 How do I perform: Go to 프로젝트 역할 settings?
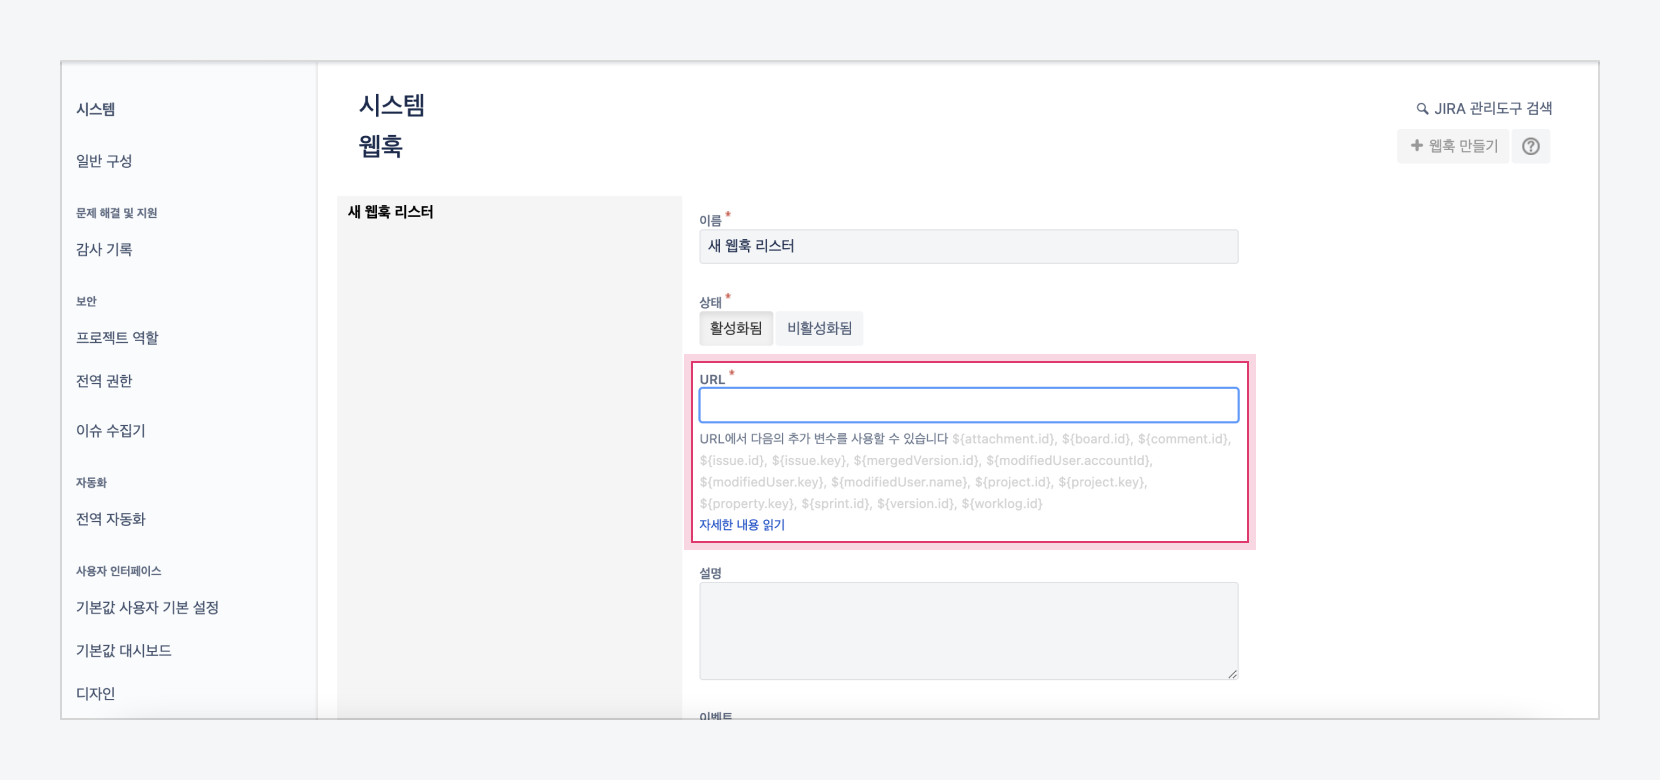click(117, 338)
